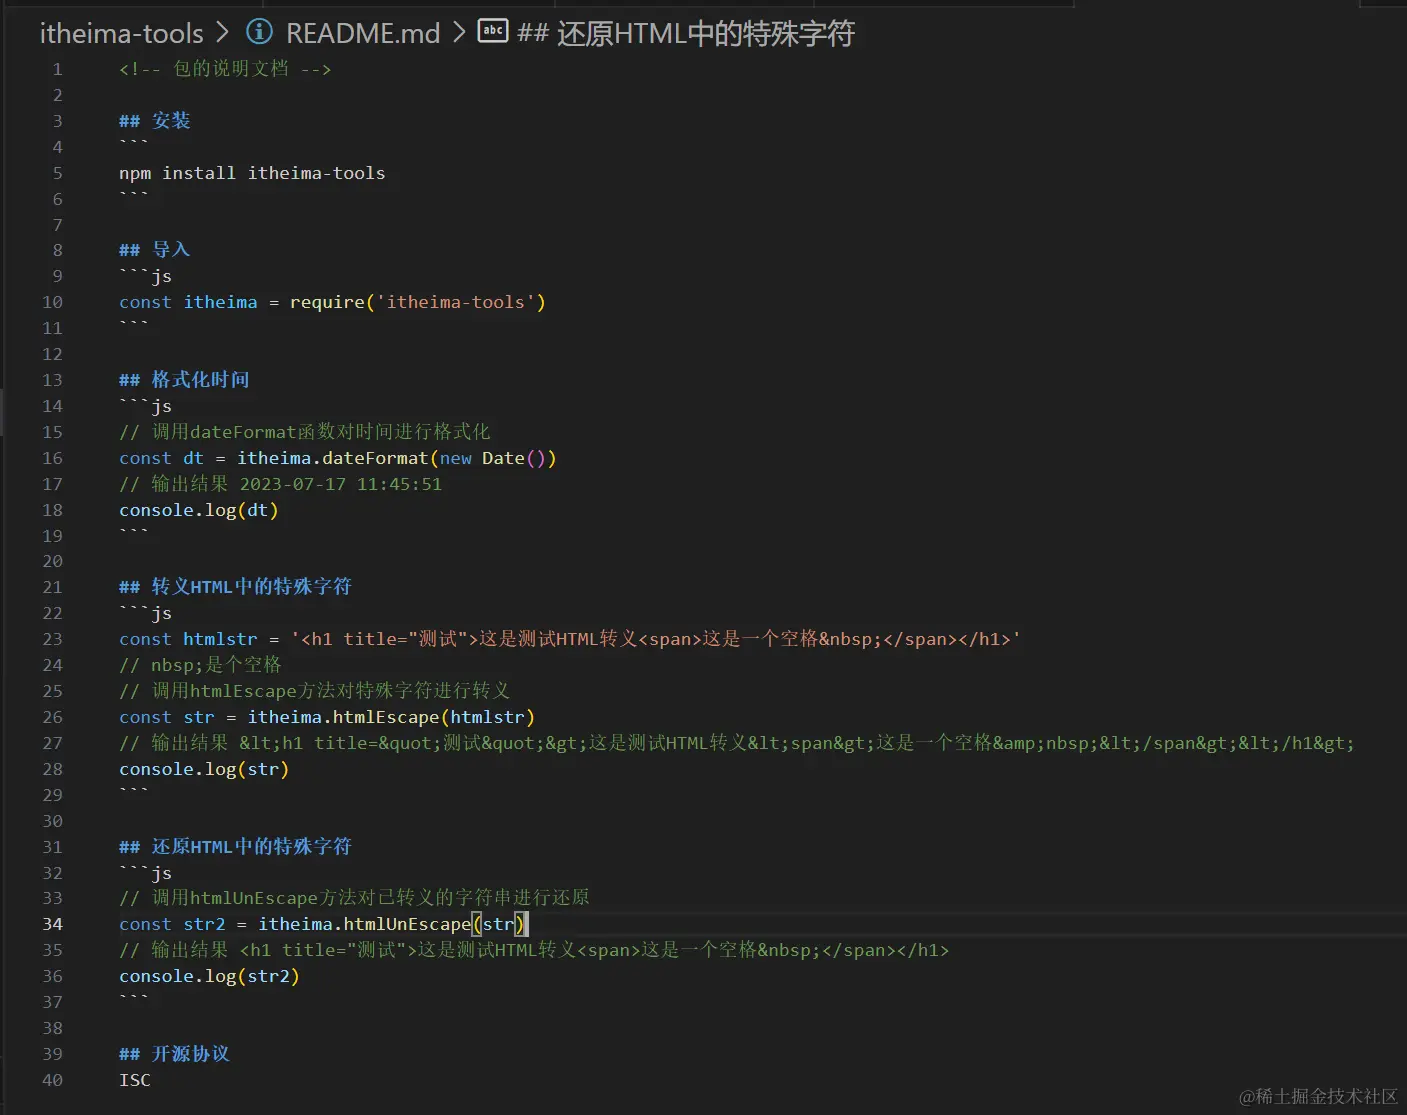
Task: Click the info icon beside README.md
Action: click(x=259, y=32)
